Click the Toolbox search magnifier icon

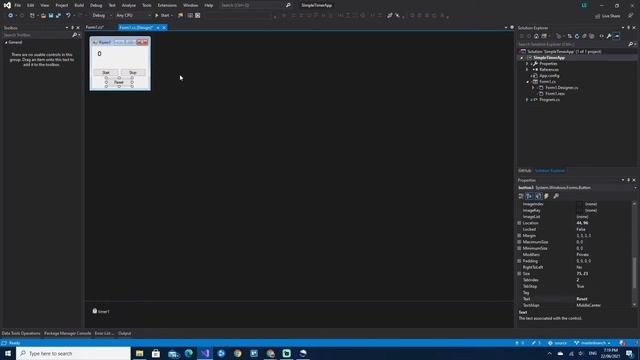[75, 35]
